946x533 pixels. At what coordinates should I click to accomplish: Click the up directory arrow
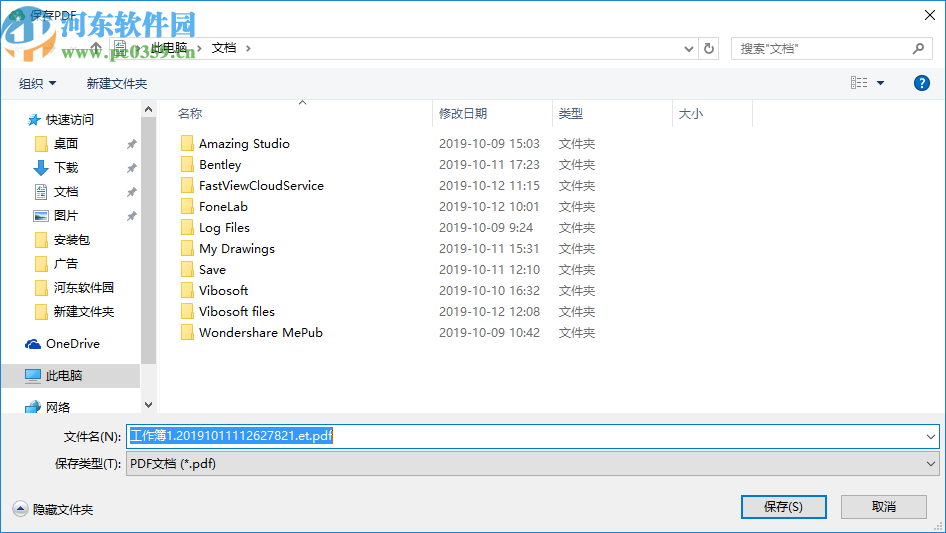(96, 48)
